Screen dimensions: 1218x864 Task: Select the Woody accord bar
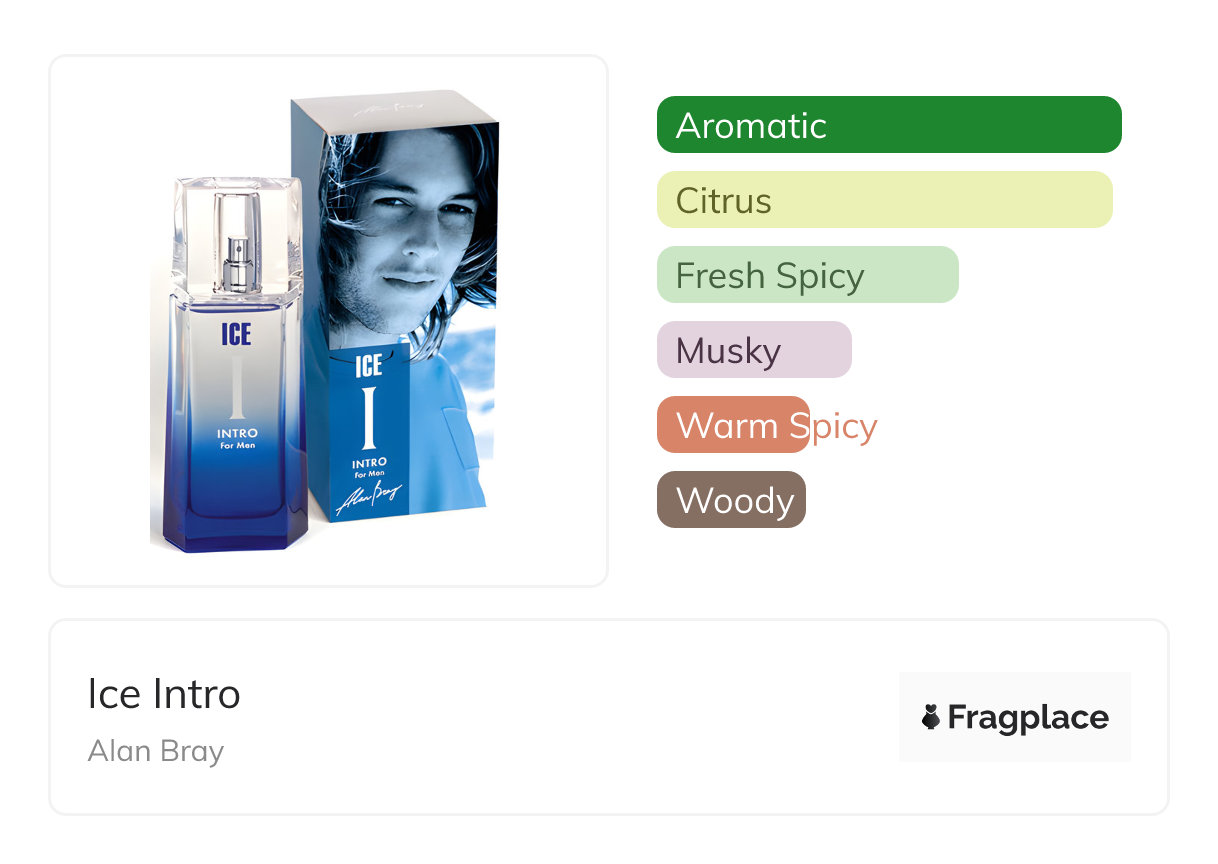point(731,500)
